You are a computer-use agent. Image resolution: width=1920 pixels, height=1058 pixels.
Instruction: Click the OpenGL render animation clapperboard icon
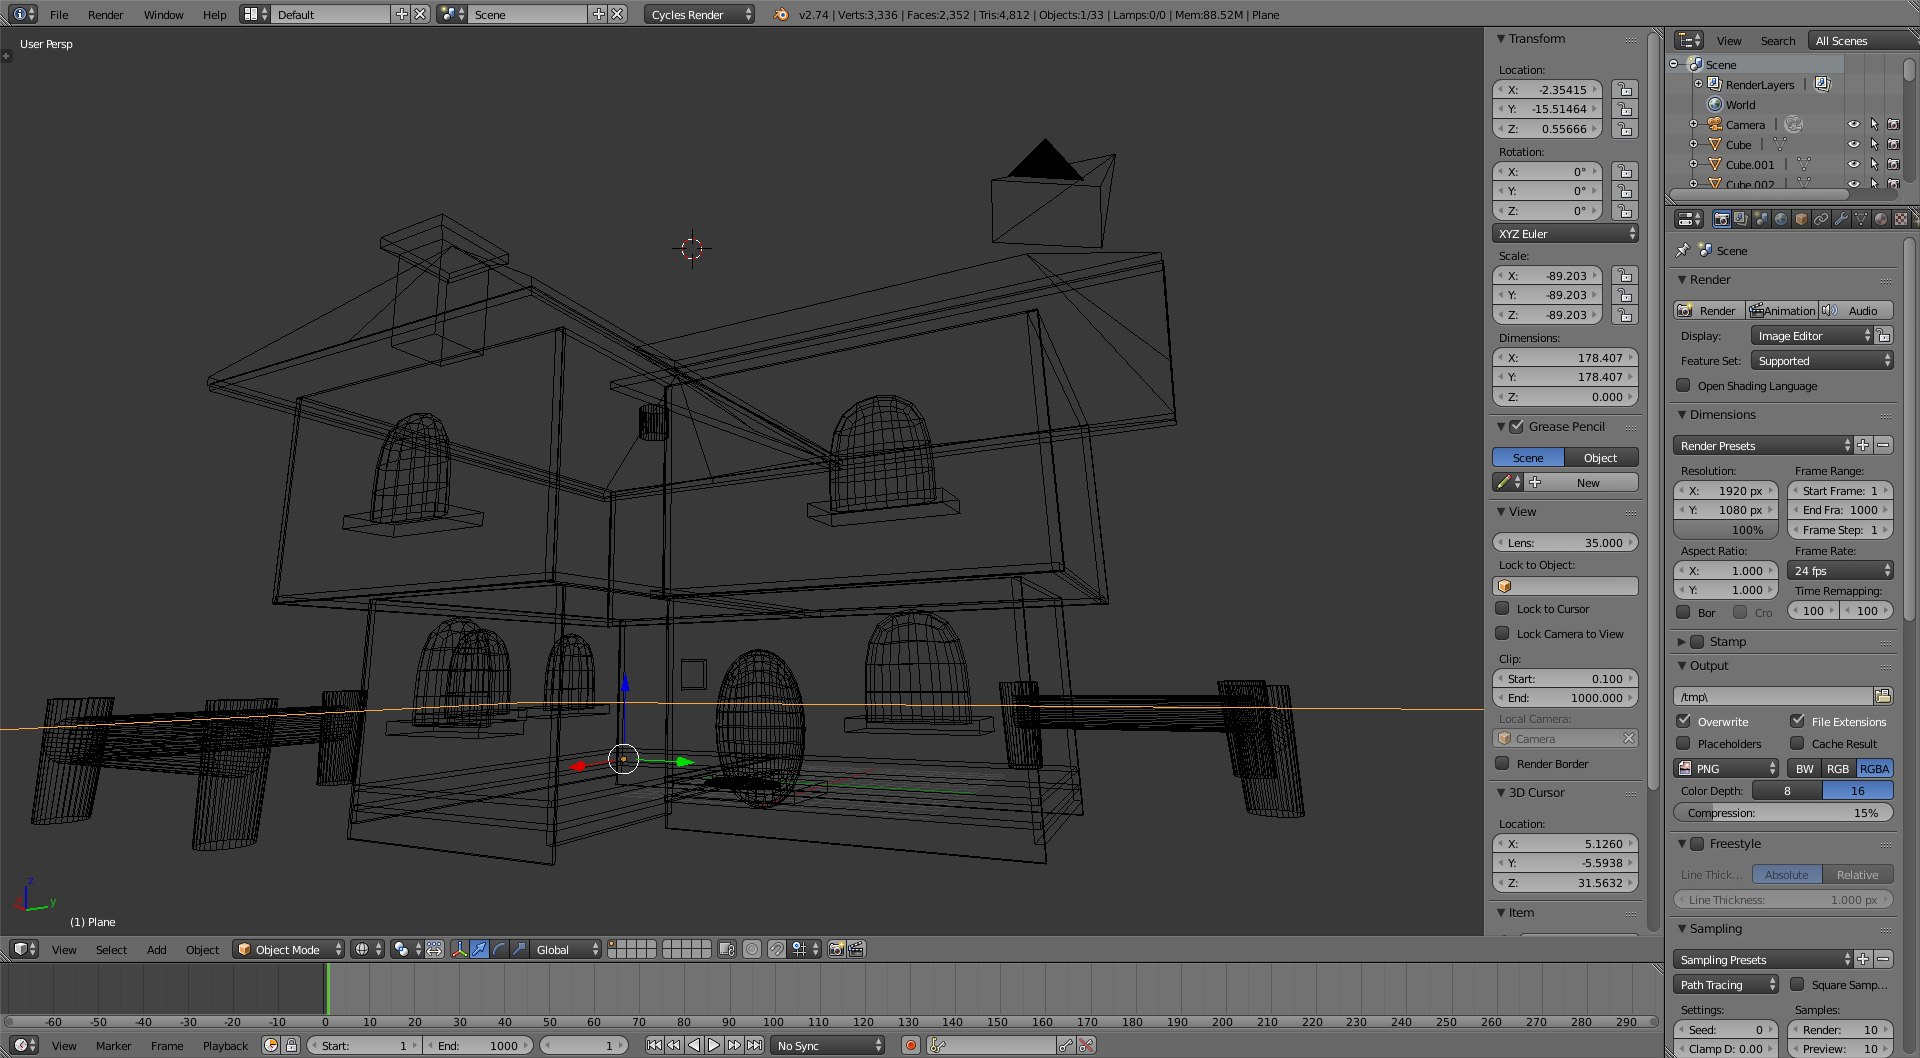pyautogui.click(x=857, y=949)
